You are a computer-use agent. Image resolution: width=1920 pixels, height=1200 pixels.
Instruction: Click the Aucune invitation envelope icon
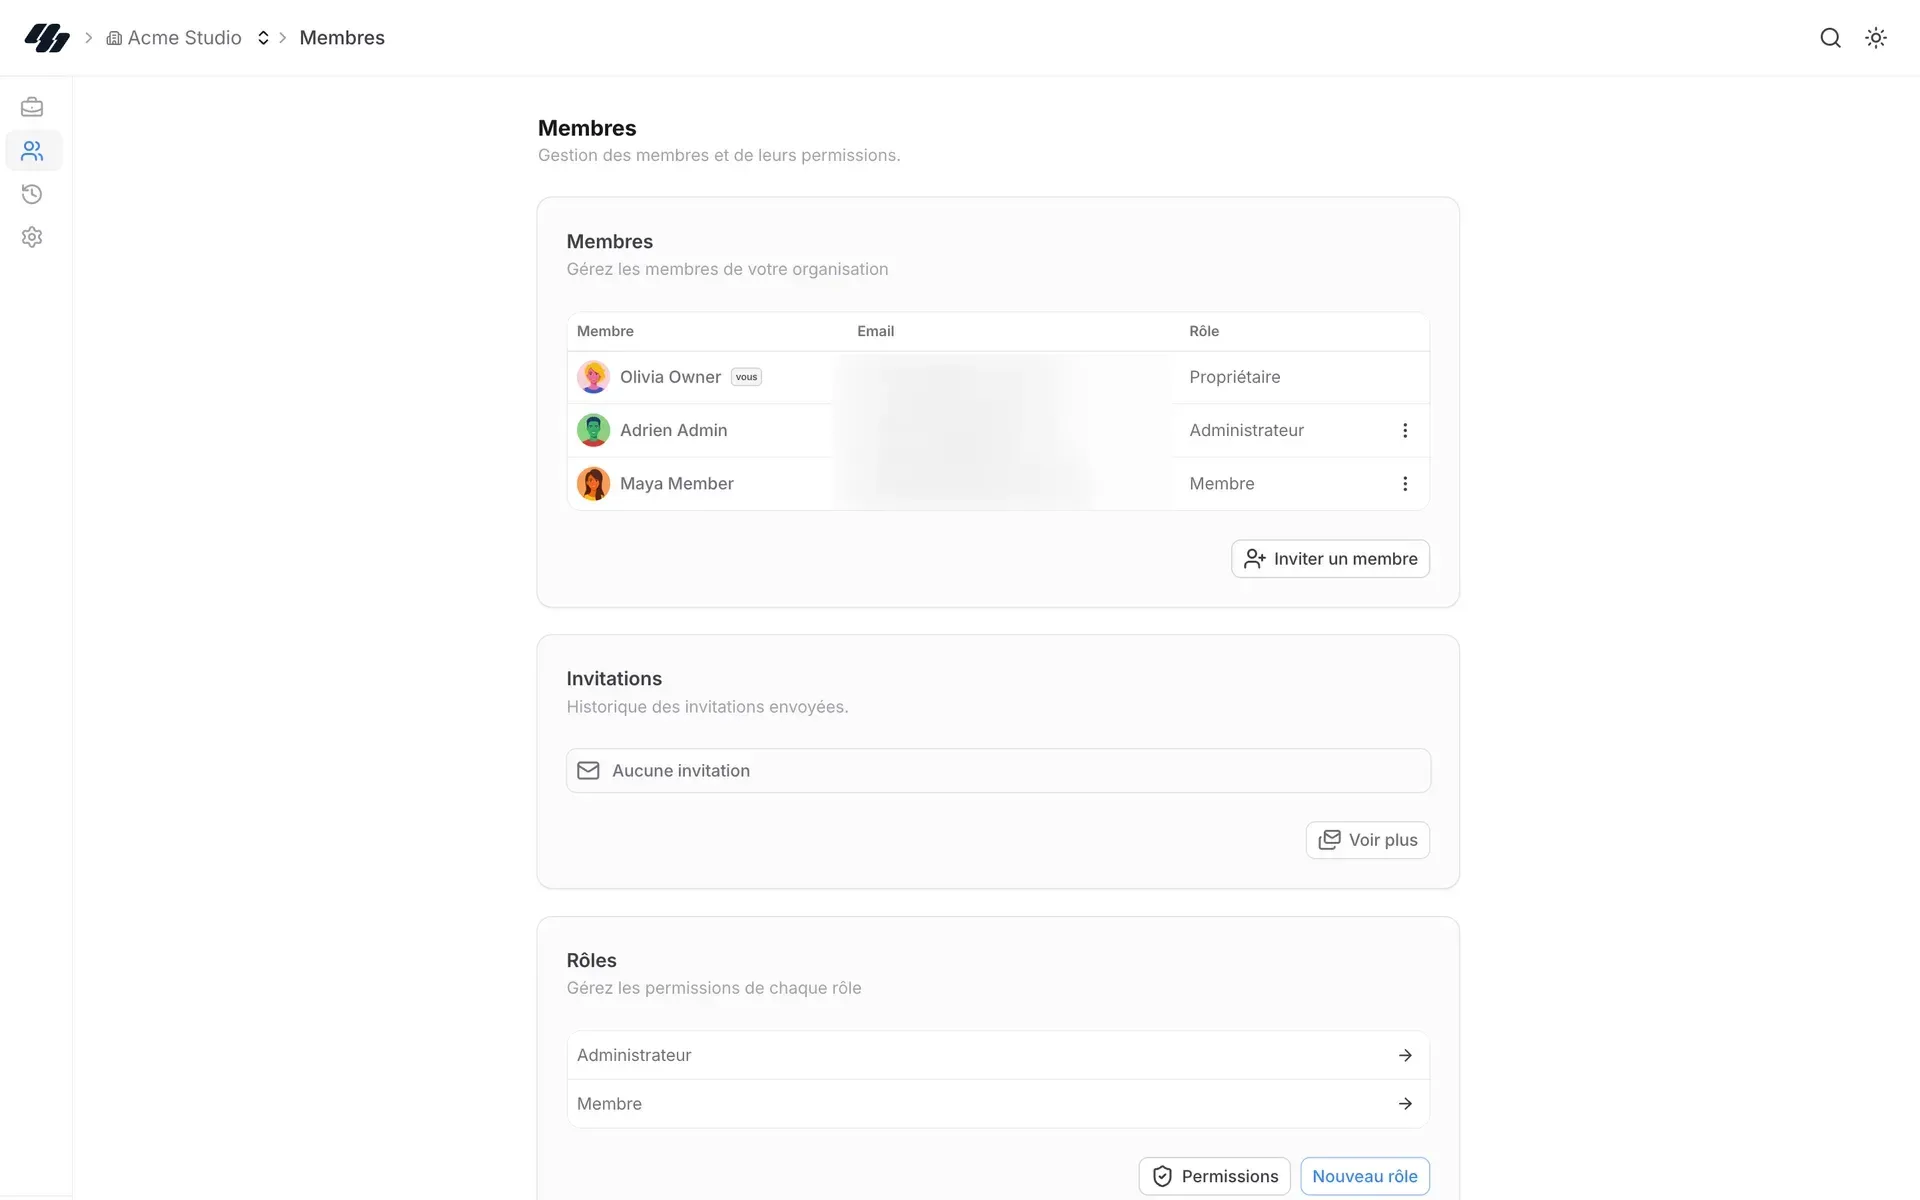589,771
